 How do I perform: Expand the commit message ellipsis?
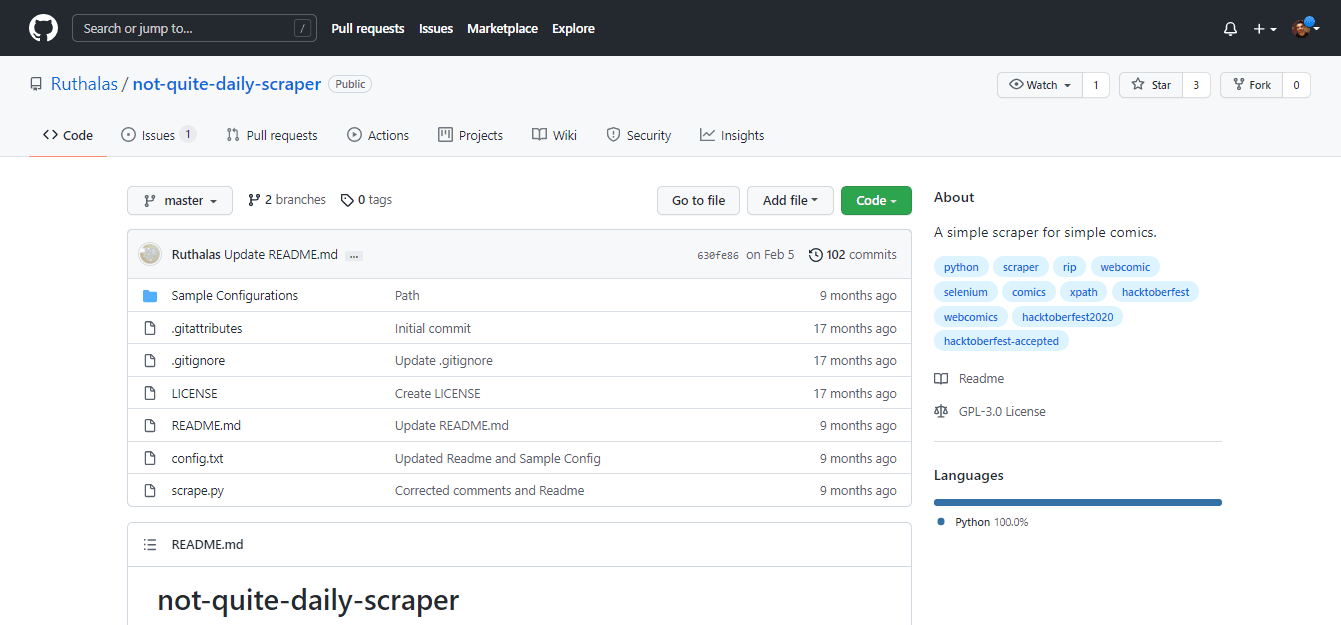click(353, 256)
